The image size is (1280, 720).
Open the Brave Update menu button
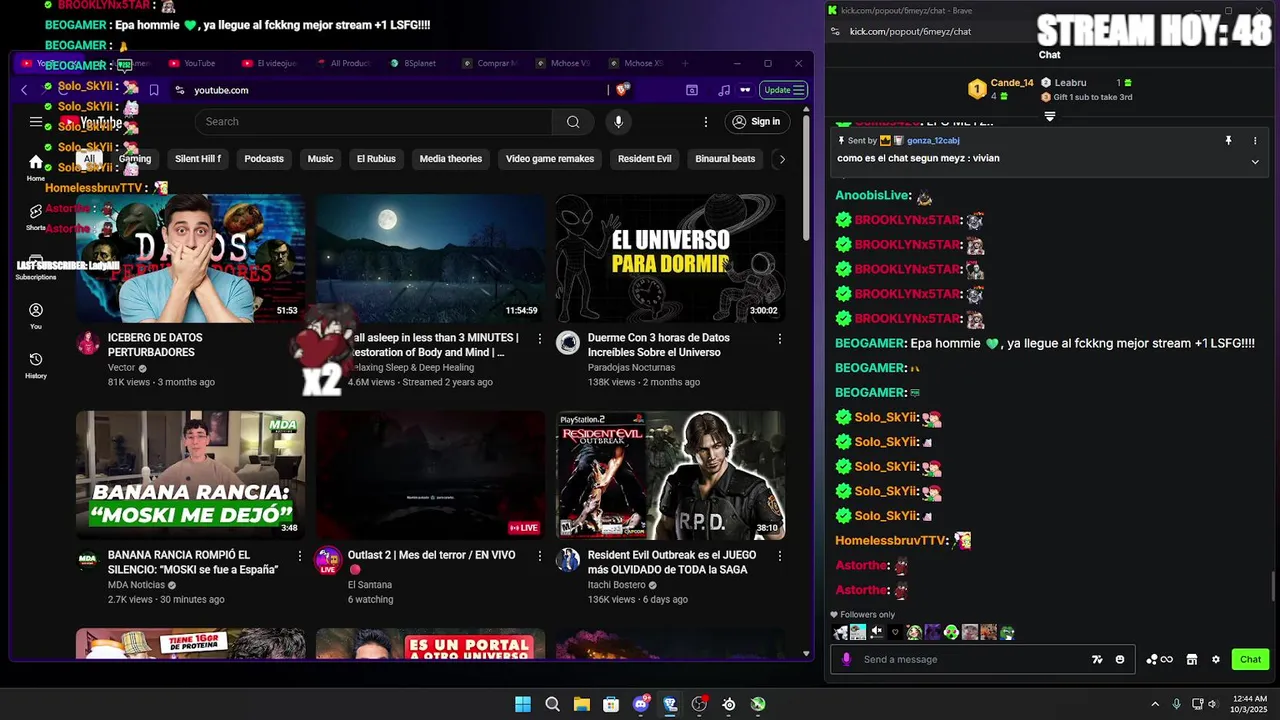pos(784,90)
